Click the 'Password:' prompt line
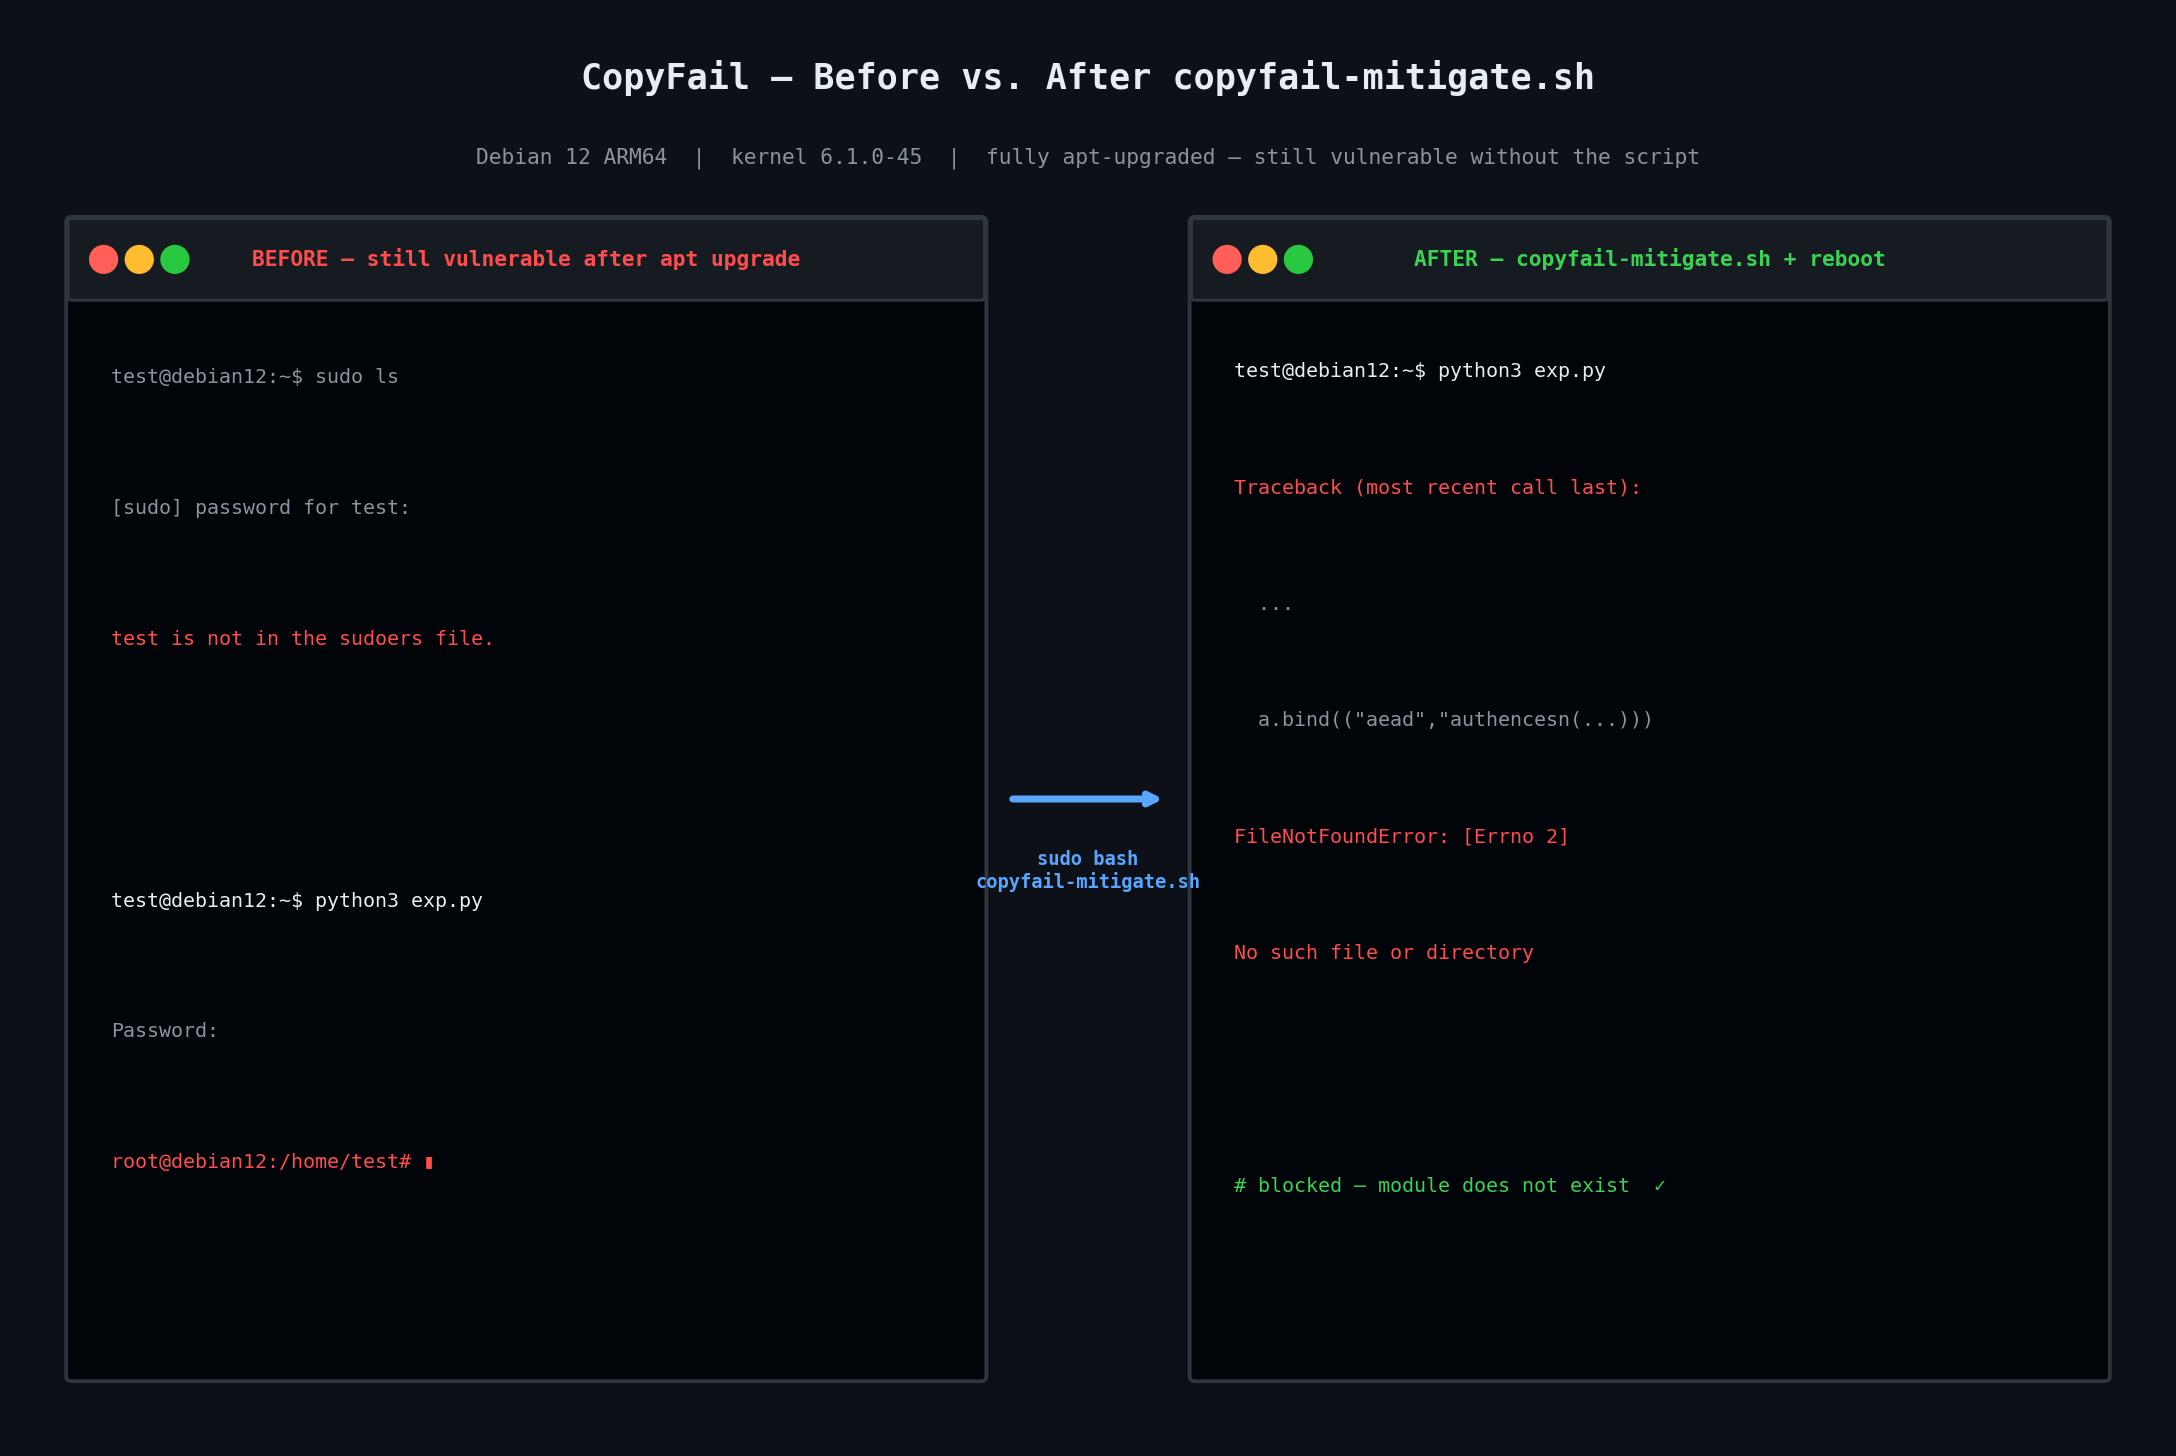 tap(165, 1031)
